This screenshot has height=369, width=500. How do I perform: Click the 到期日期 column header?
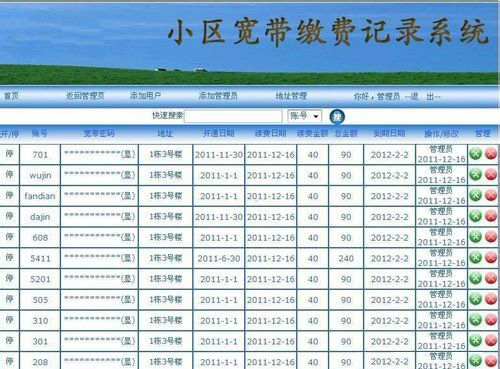coord(389,134)
